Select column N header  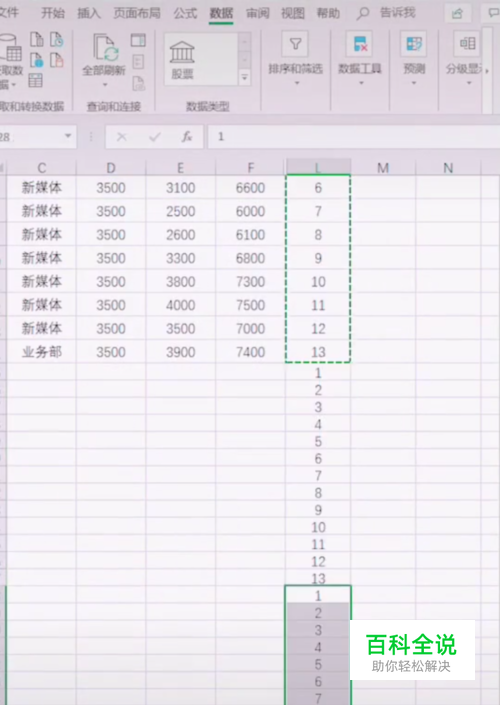(x=448, y=168)
